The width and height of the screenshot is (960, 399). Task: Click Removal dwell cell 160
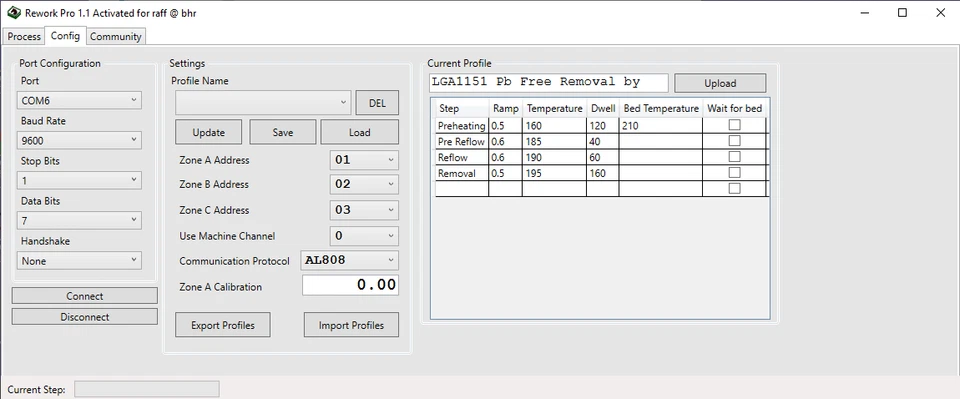point(603,173)
